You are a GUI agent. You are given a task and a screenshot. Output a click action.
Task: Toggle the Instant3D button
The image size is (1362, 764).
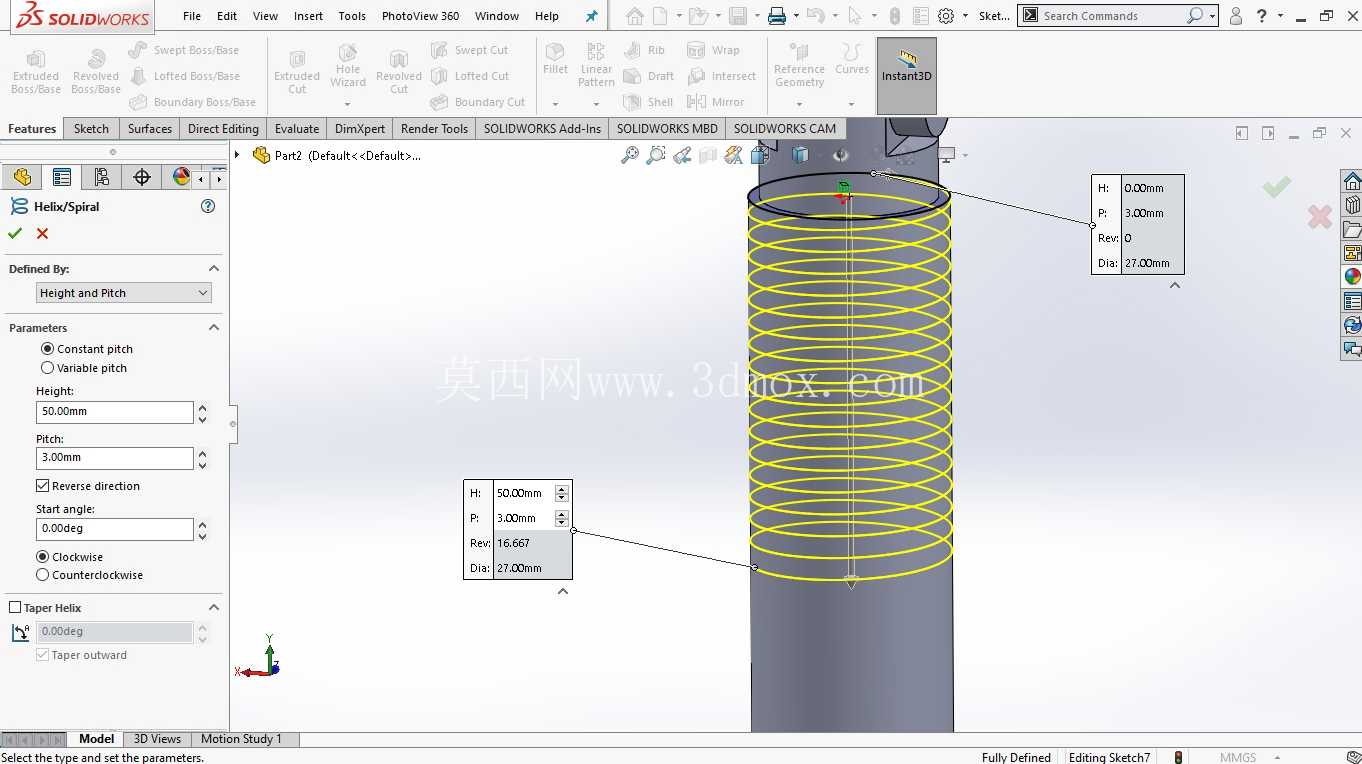907,76
